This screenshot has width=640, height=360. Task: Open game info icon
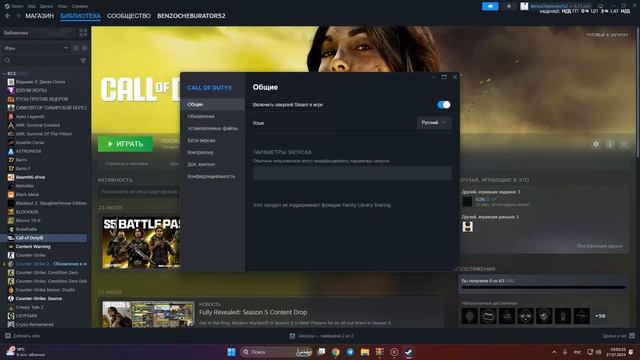(x=610, y=144)
